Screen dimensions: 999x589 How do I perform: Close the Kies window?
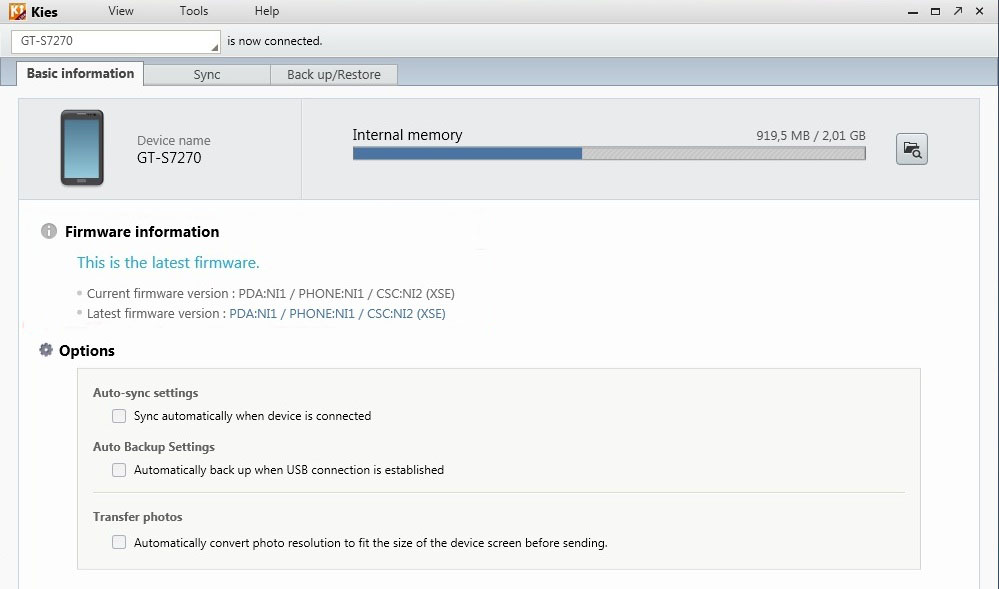pyautogui.click(x=981, y=11)
